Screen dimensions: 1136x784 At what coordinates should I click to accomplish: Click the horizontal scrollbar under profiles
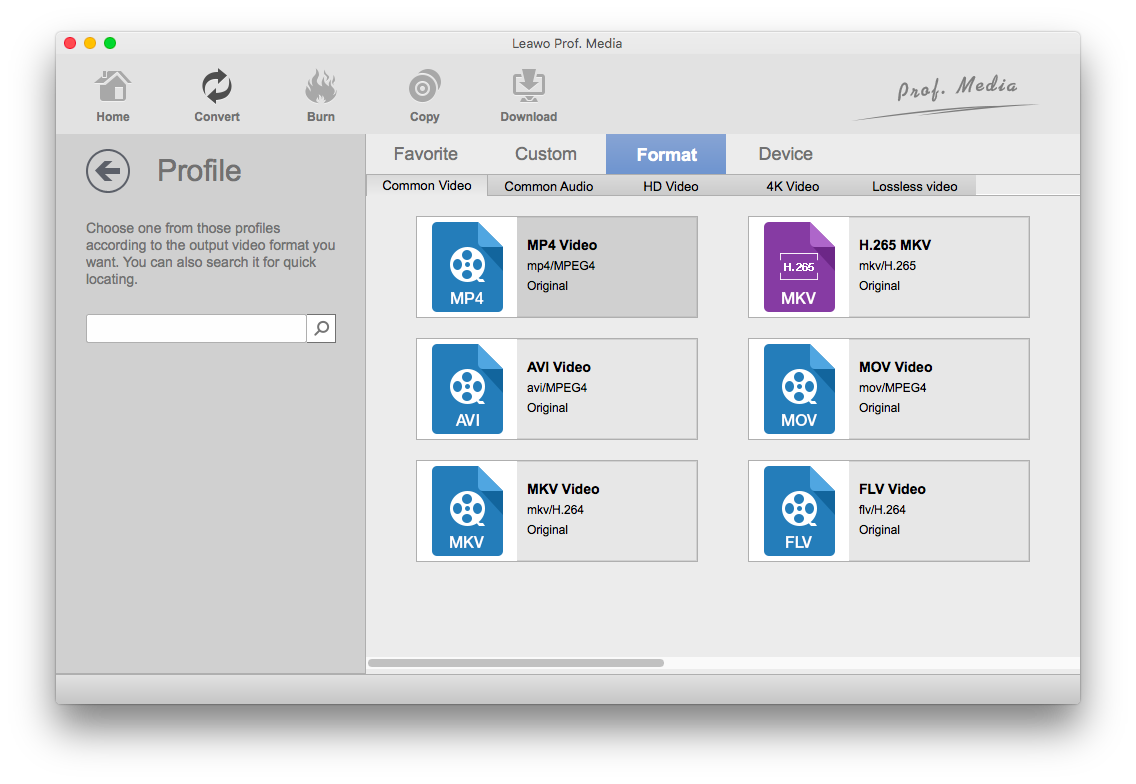click(x=516, y=663)
